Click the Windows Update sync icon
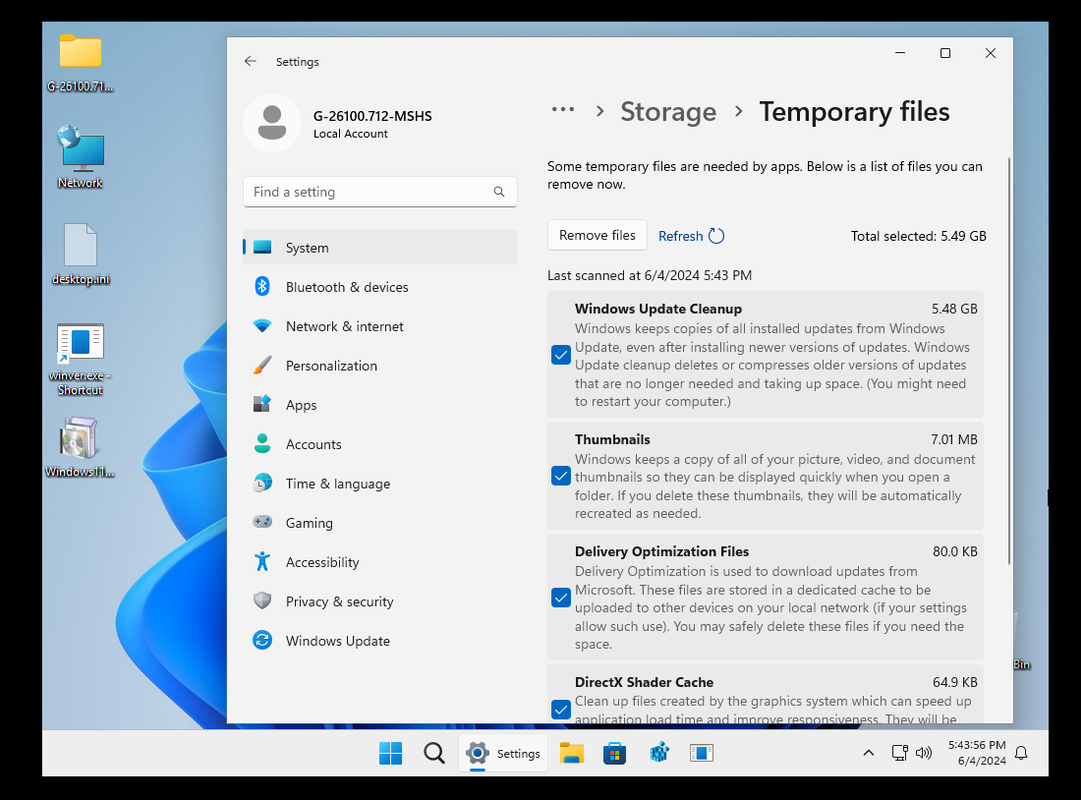Screen dimensions: 1081x800 tap(262, 640)
